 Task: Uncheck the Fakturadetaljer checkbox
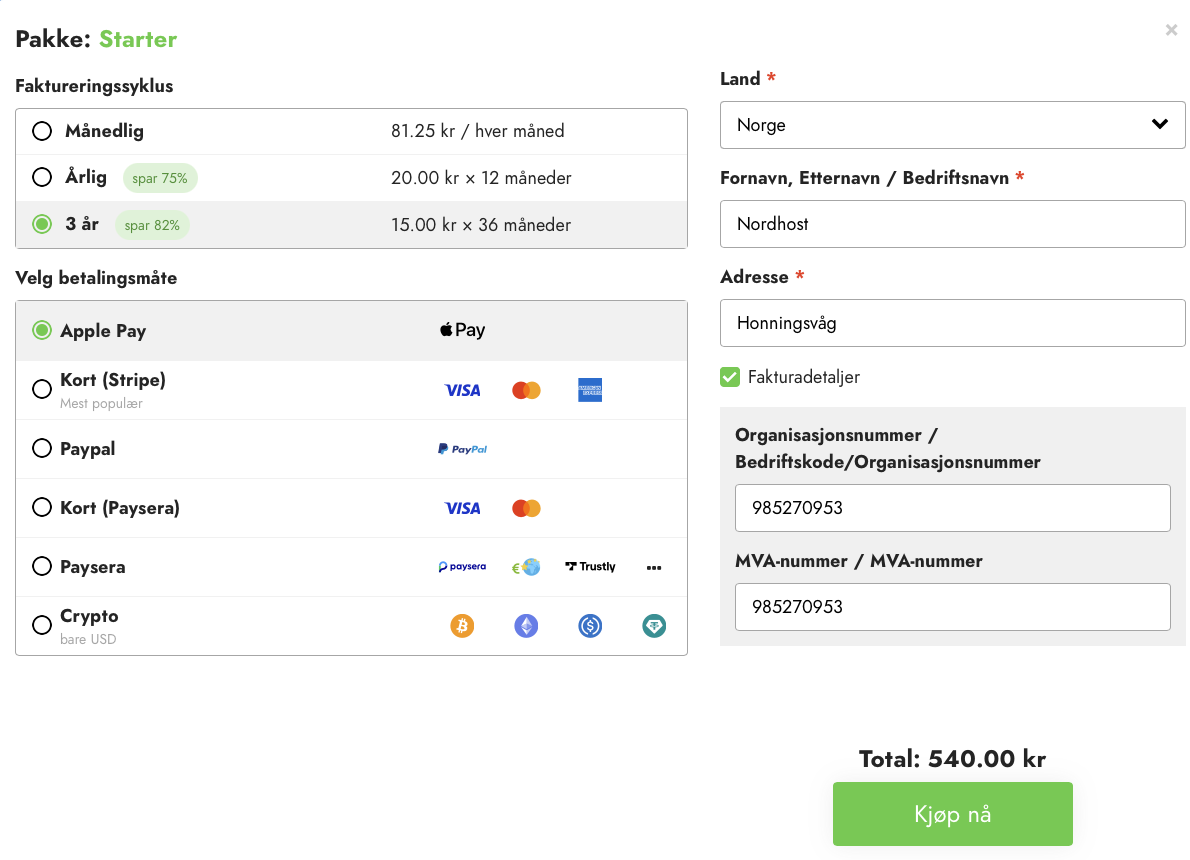click(x=730, y=377)
